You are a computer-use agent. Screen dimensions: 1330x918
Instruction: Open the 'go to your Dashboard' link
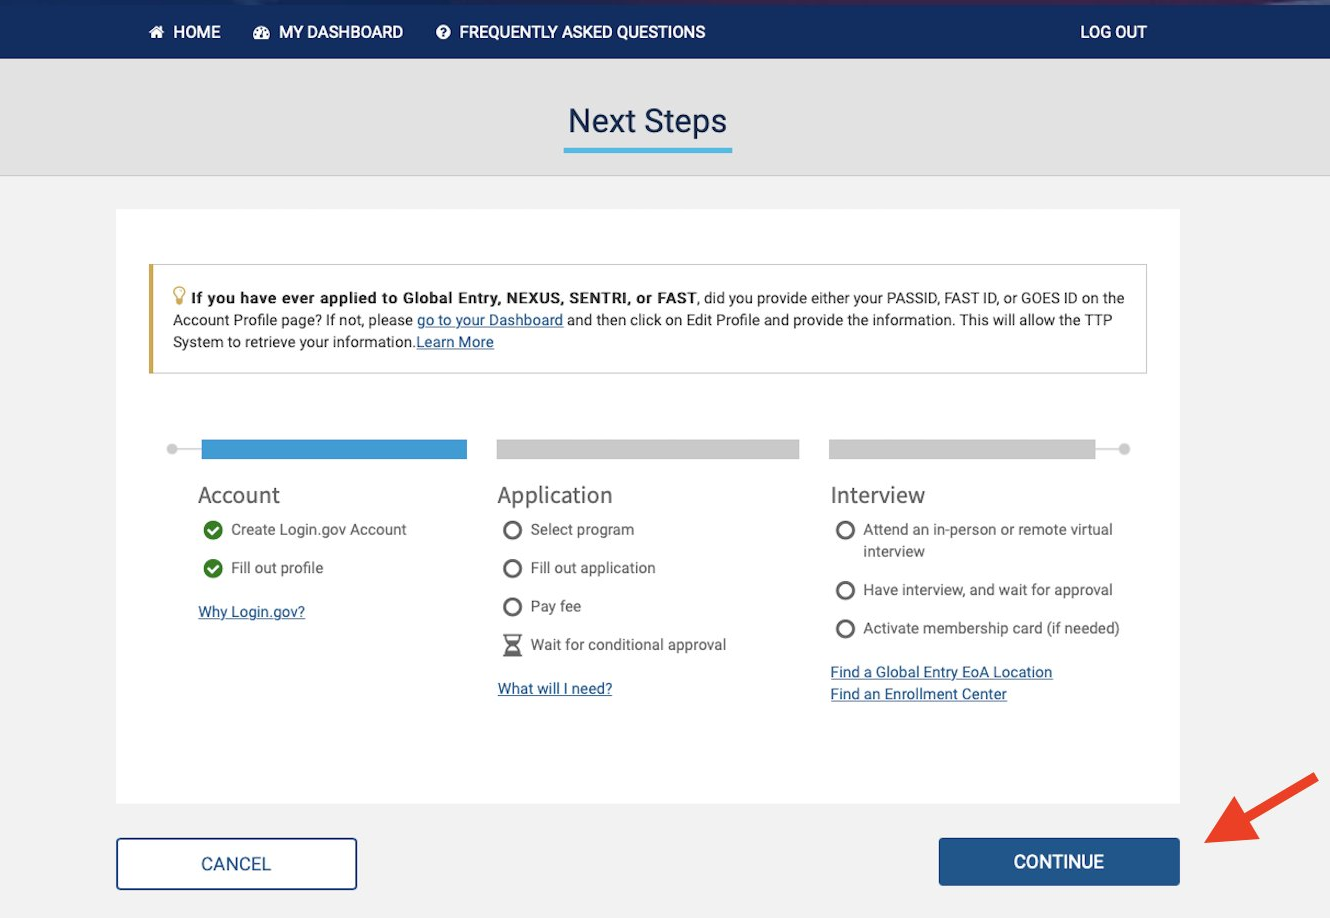click(x=490, y=320)
